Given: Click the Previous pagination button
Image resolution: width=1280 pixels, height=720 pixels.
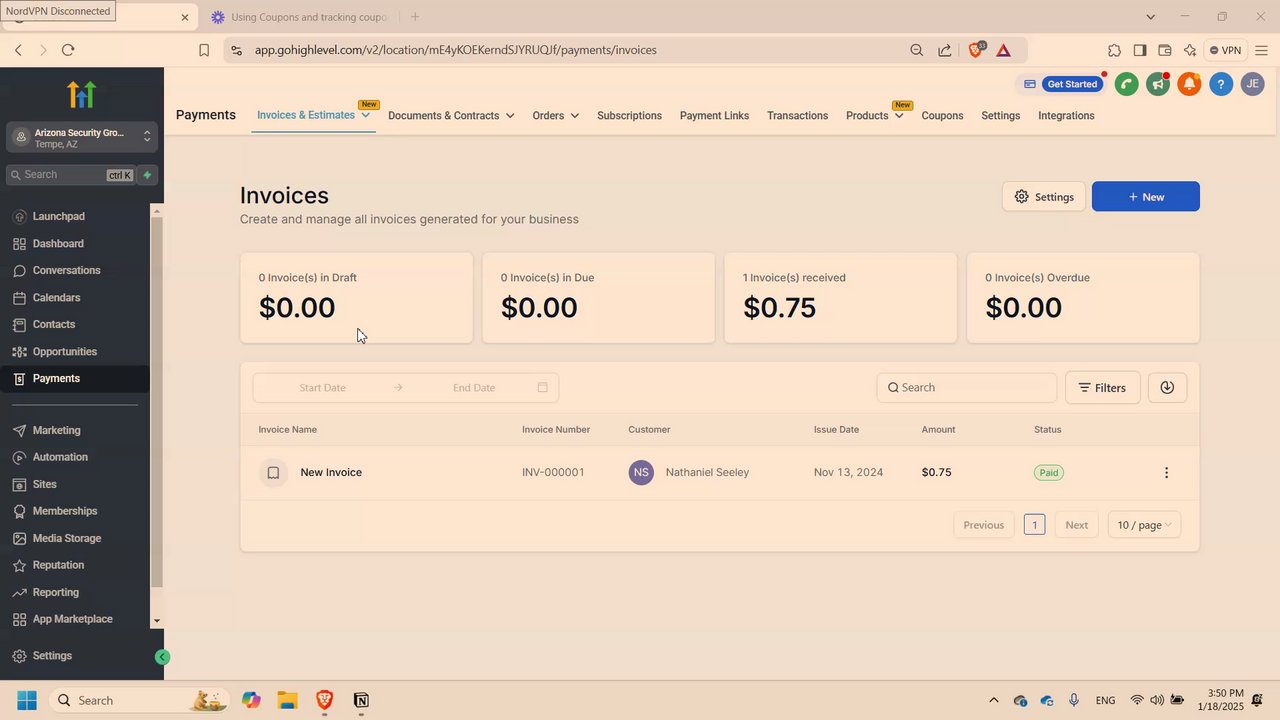Looking at the screenshot, I should click(x=983, y=525).
